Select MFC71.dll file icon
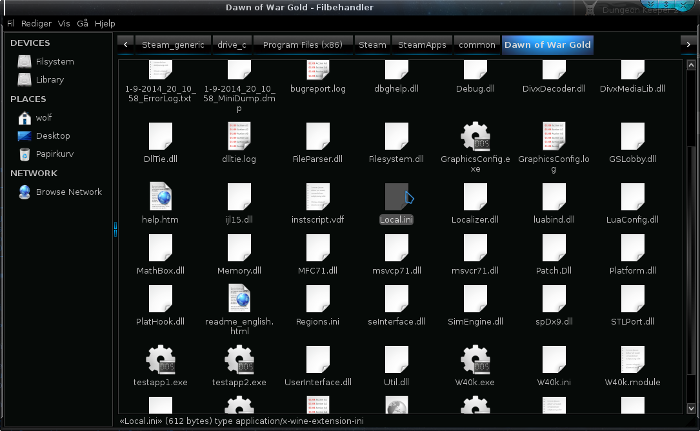700x431 pixels. [318, 247]
